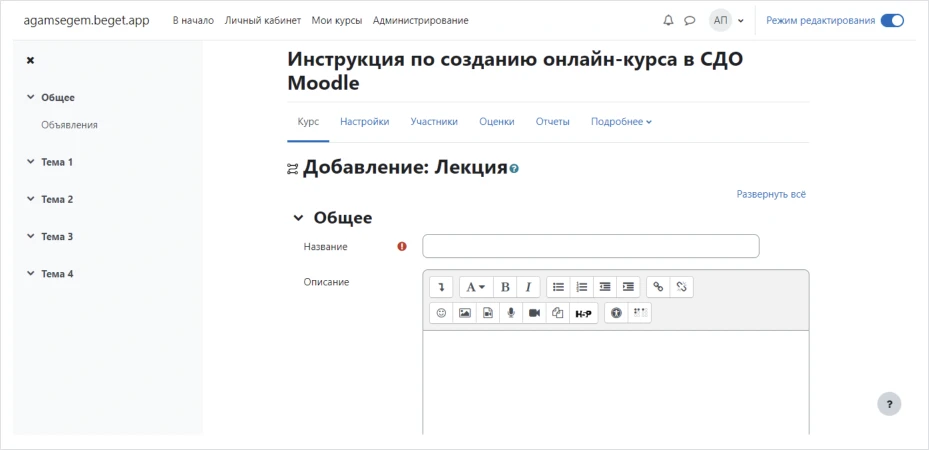Screen dimensions: 929x450
Task: Open manage files icon in the editor
Action: [558, 313]
